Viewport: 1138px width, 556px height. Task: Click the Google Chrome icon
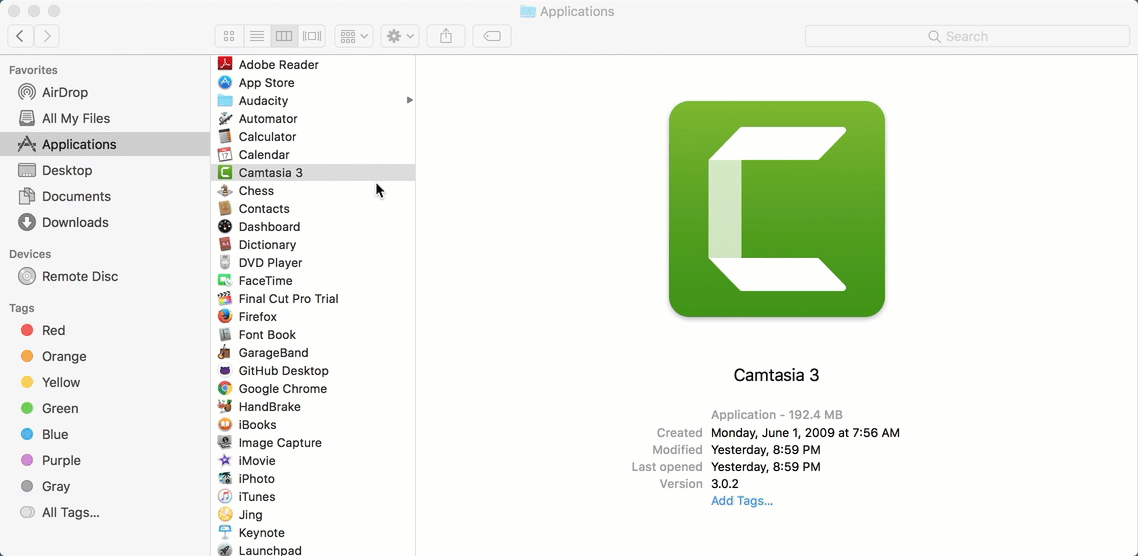coord(225,388)
